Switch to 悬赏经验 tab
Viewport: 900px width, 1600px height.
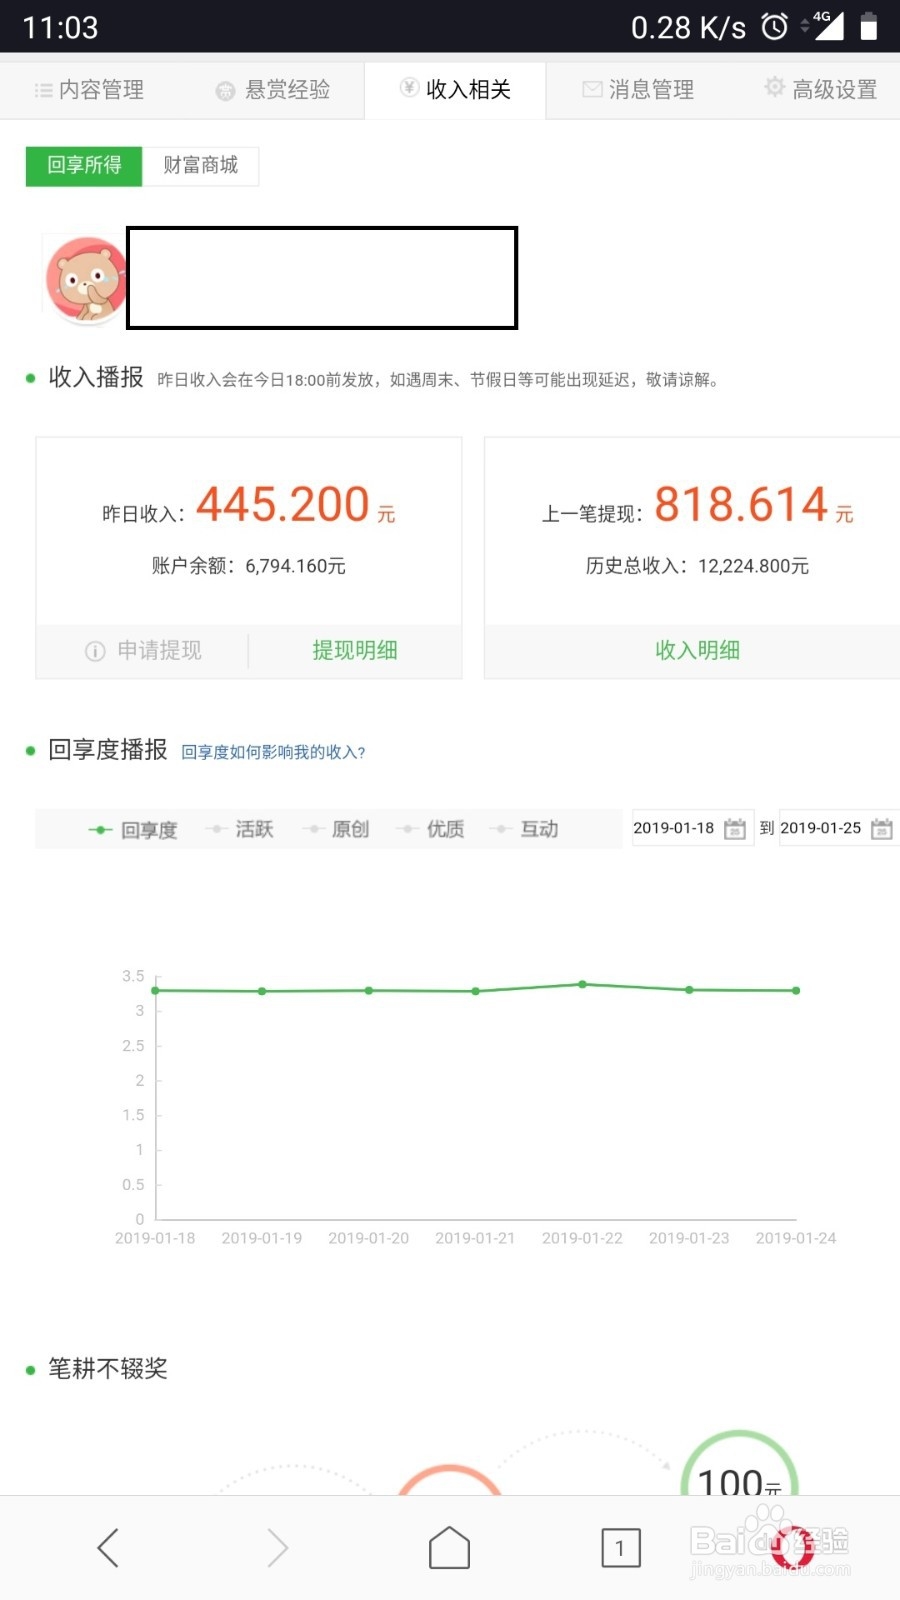273,90
